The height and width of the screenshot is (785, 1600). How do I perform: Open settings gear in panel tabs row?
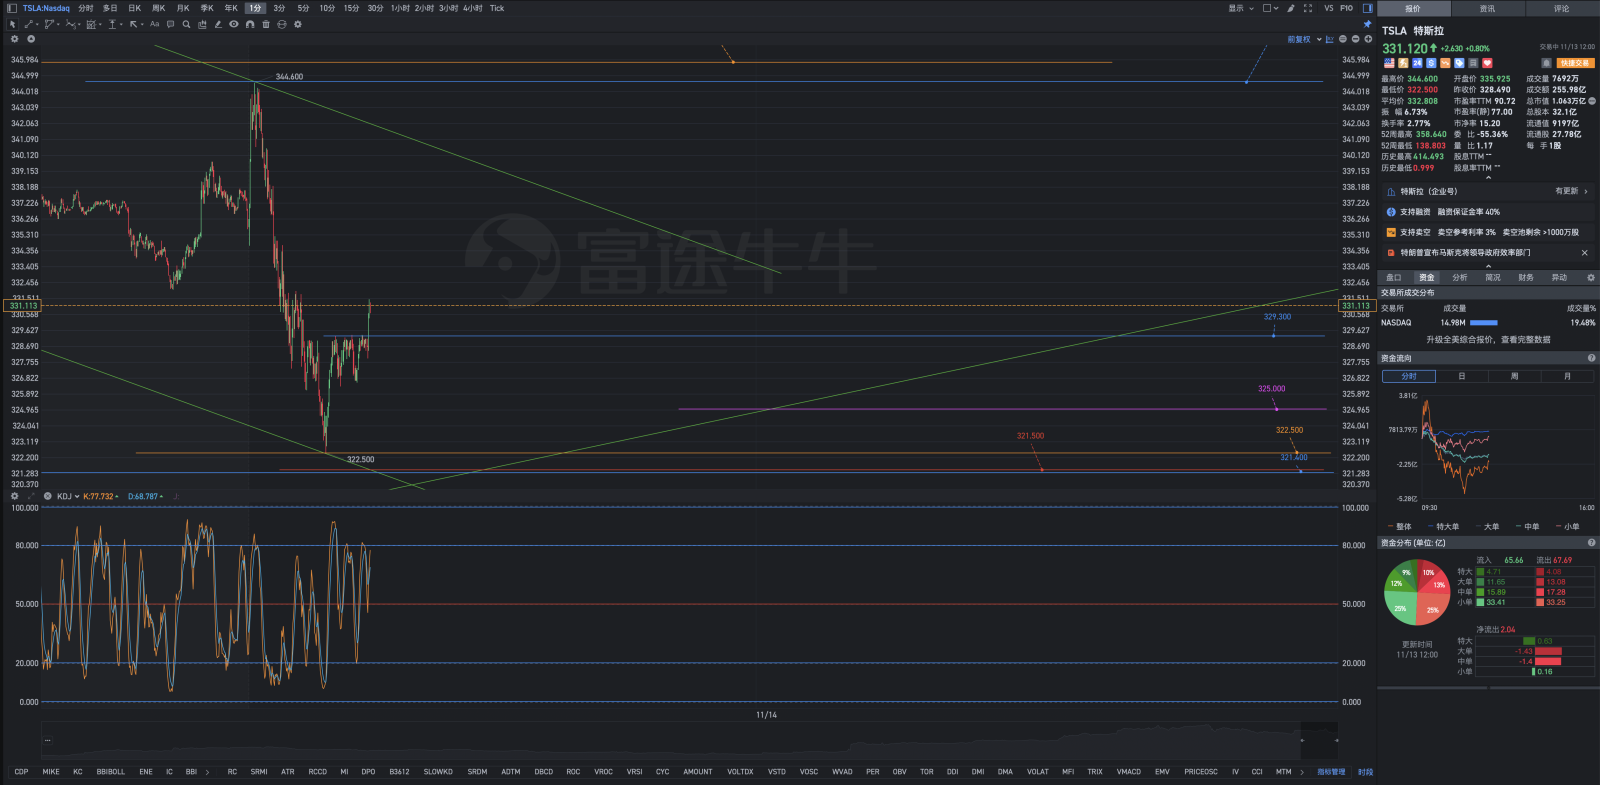[1590, 277]
